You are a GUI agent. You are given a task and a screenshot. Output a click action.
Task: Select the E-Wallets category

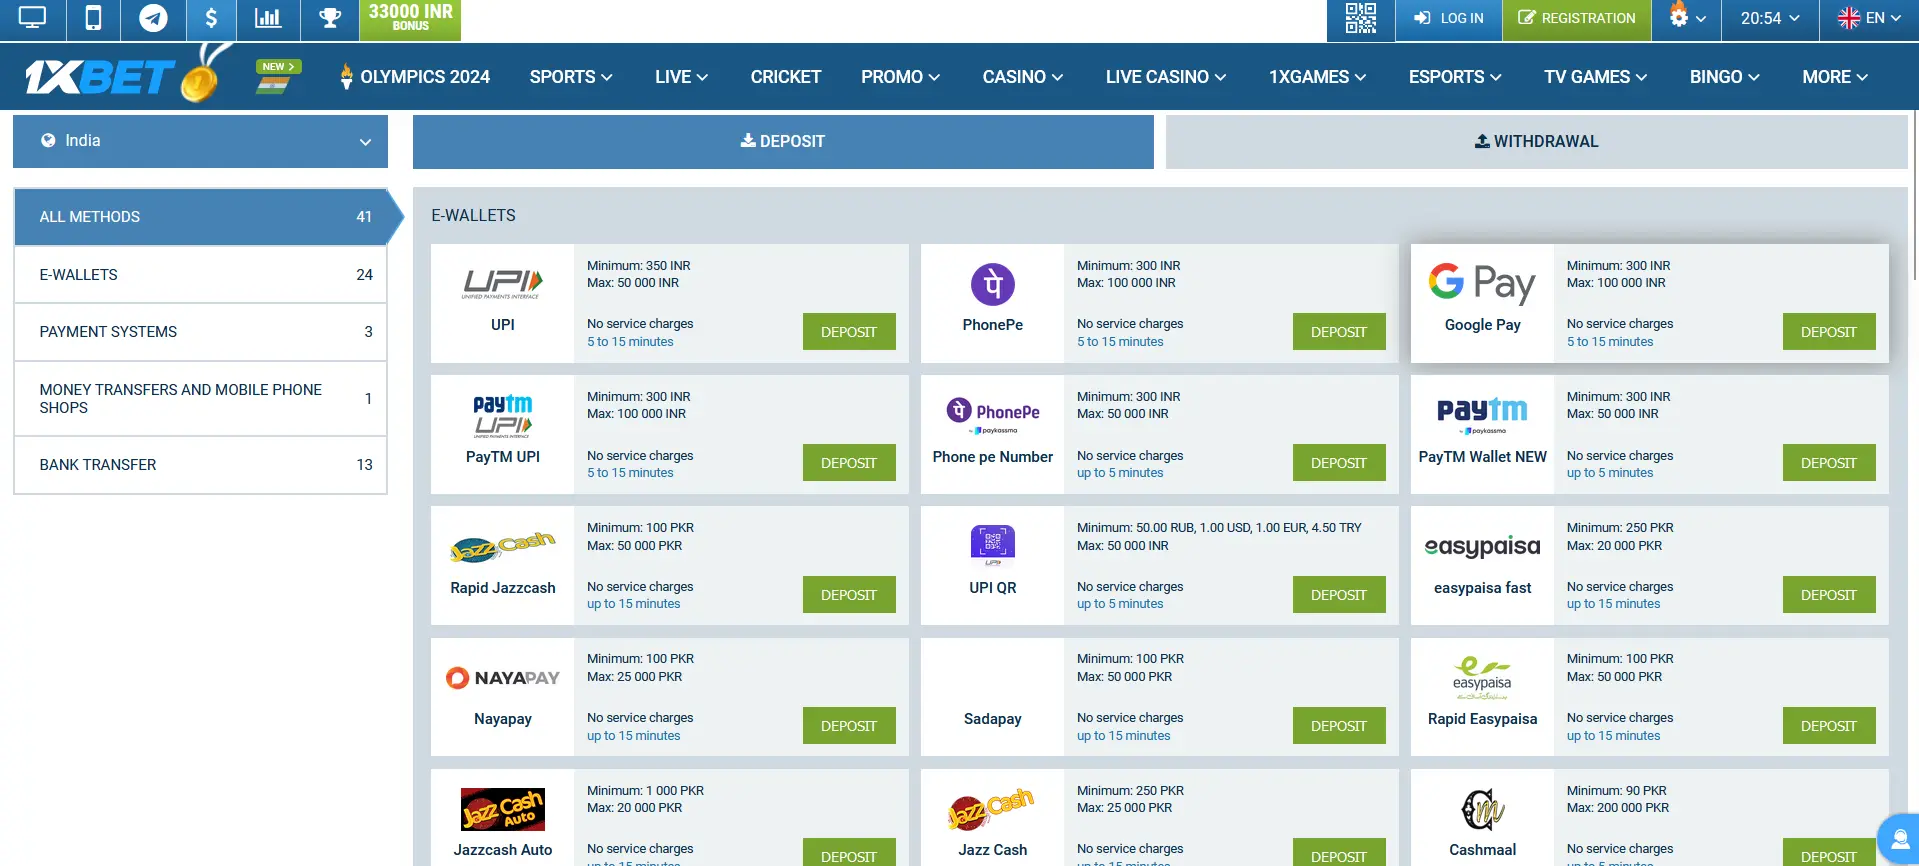(x=200, y=275)
